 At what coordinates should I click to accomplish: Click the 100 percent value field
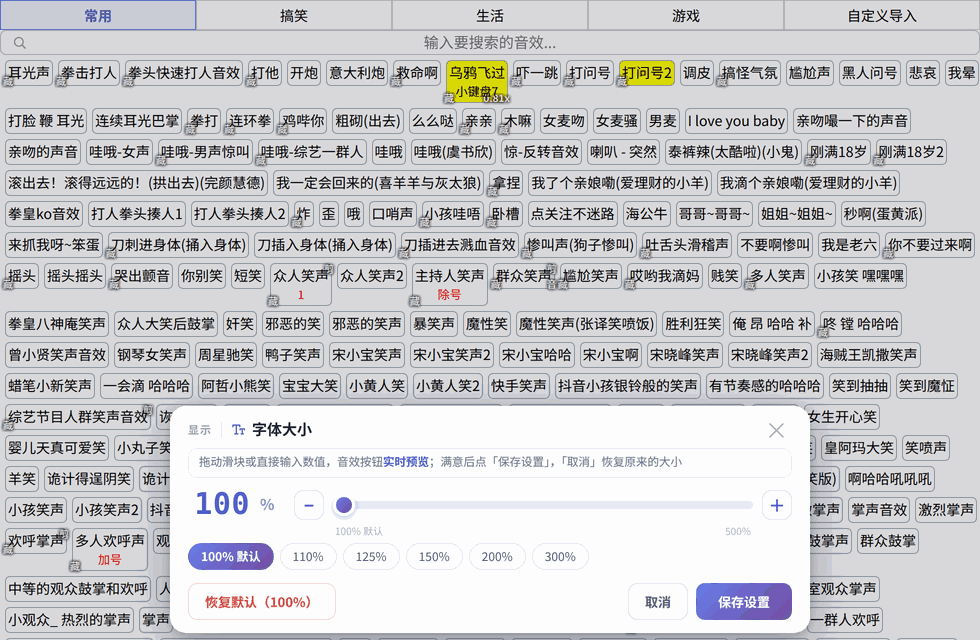point(222,504)
